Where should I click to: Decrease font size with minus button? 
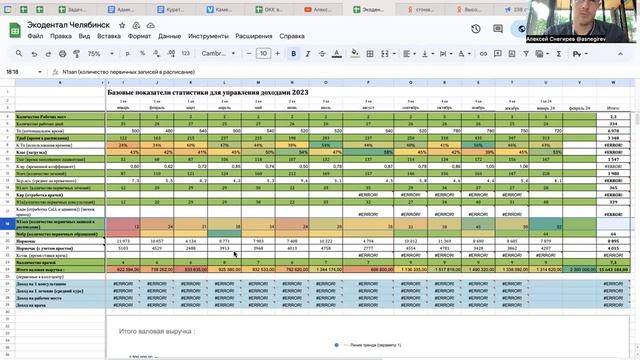coord(249,53)
